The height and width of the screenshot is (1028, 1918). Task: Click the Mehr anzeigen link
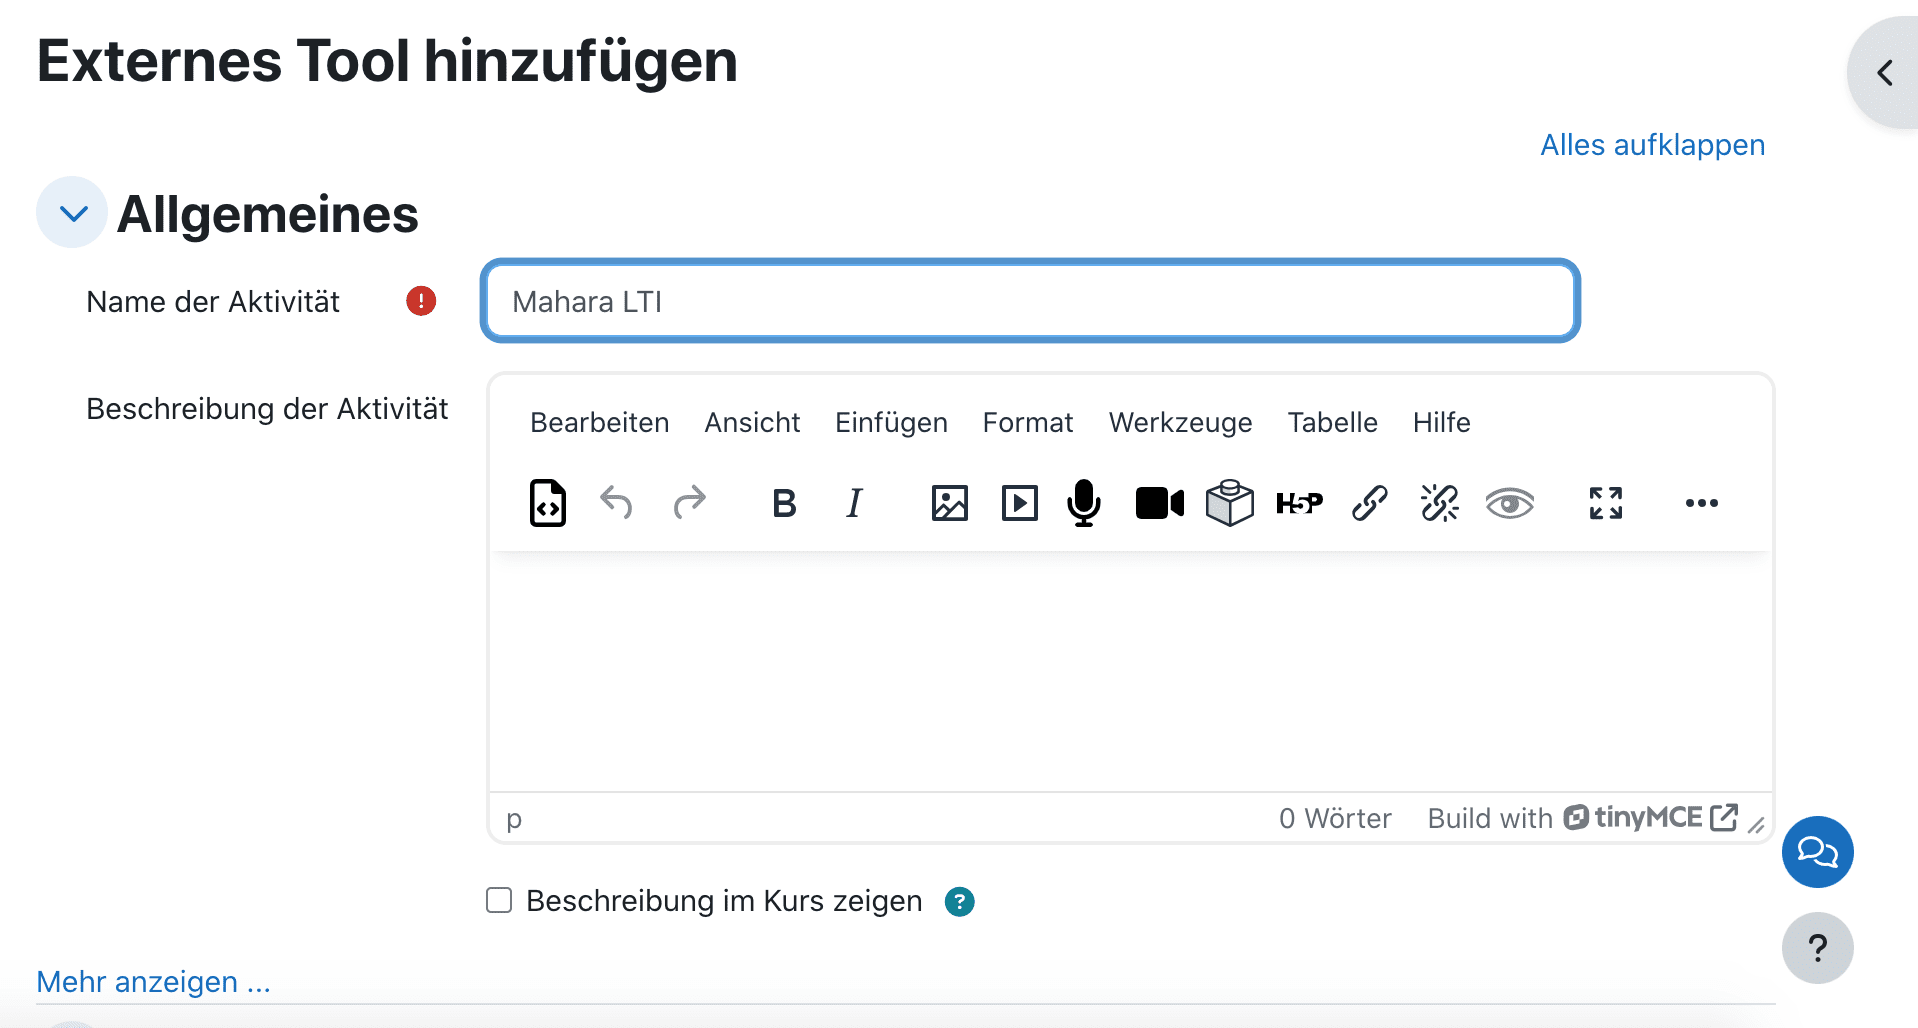coord(153,982)
